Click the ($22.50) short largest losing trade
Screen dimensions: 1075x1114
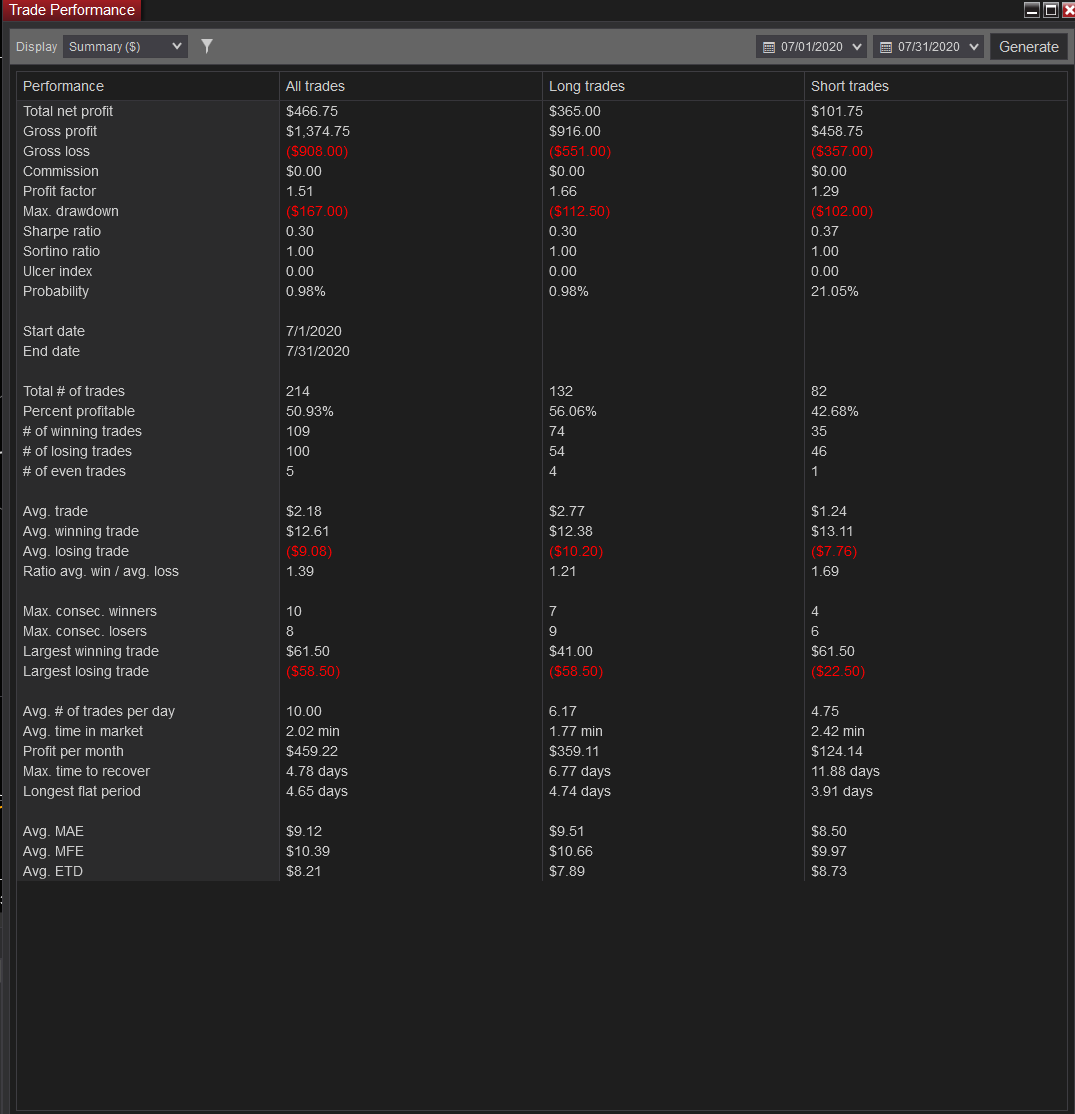click(838, 671)
